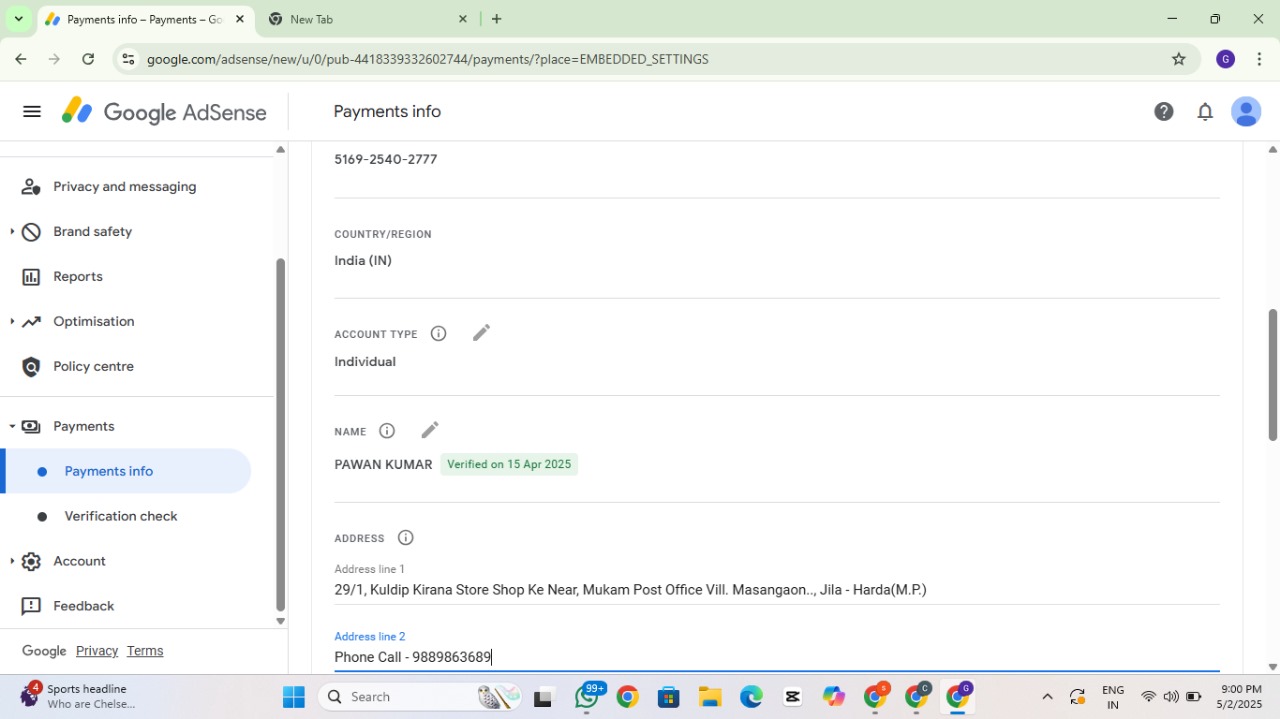The height and width of the screenshot is (719, 1280).
Task: Click the sidebar scroll down arrow
Action: 280,621
